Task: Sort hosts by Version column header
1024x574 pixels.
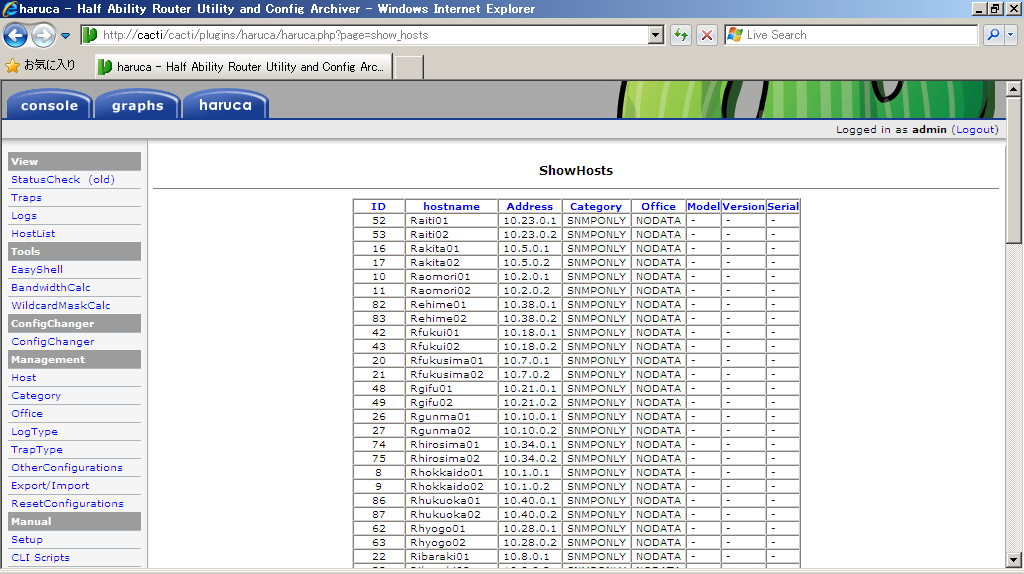Action: coord(743,206)
